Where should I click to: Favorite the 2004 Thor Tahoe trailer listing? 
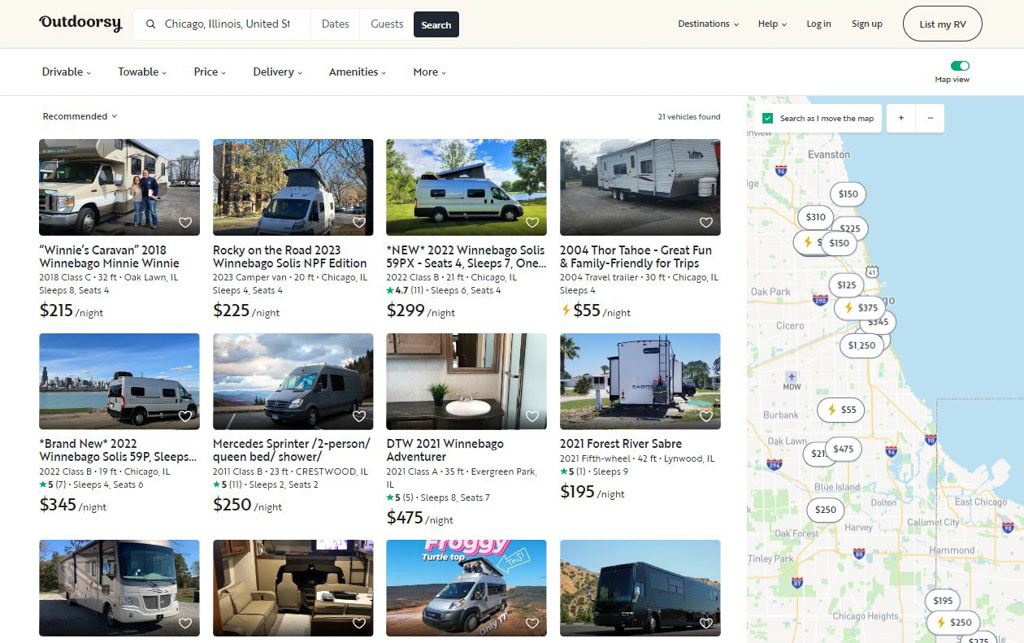706,222
